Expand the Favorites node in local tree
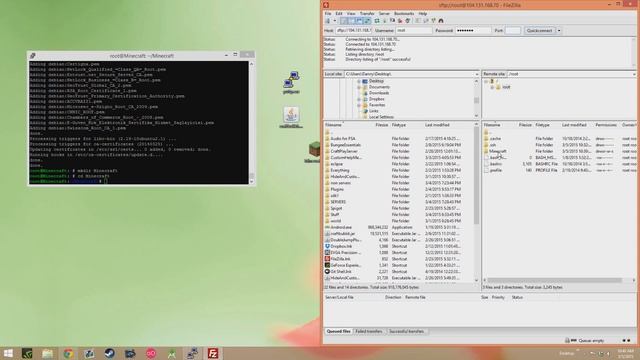640x360 pixels. (359, 105)
